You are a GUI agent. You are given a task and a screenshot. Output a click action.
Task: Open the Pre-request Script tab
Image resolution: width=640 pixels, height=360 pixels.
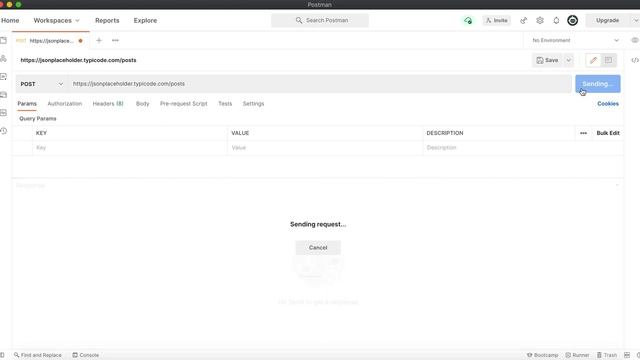pyautogui.click(x=184, y=104)
